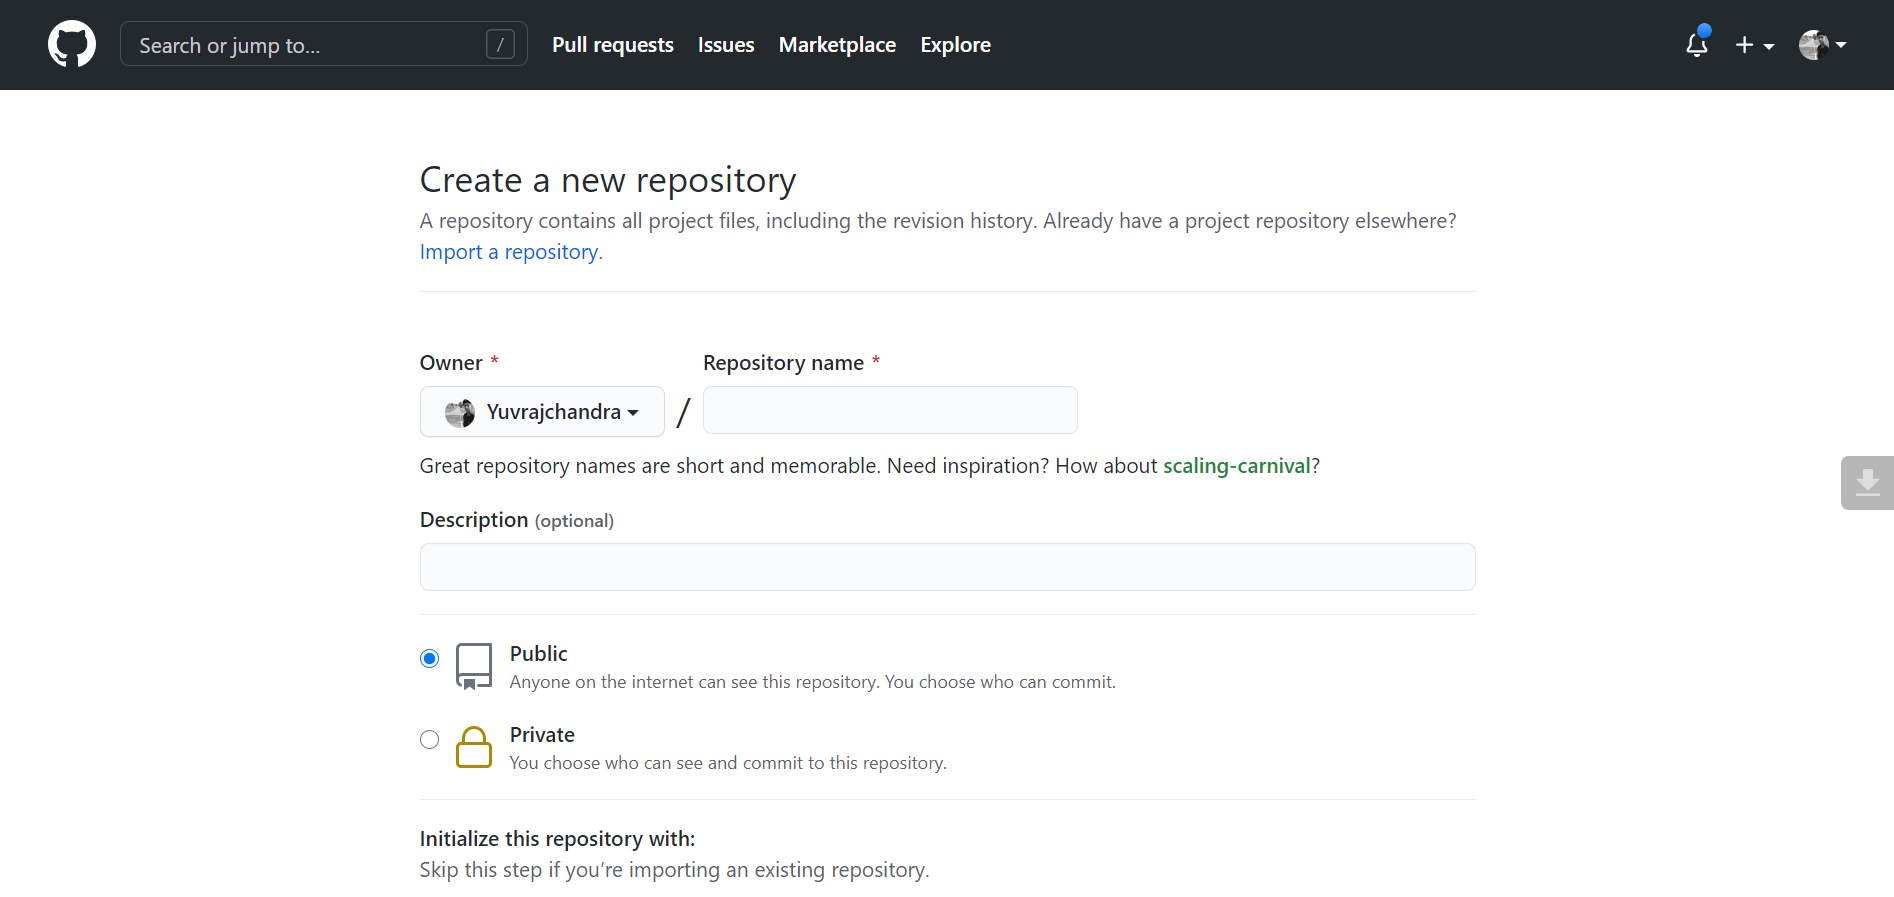Click the GitHub Octocat logo
This screenshot has height=897, width=1894.
tap(72, 45)
